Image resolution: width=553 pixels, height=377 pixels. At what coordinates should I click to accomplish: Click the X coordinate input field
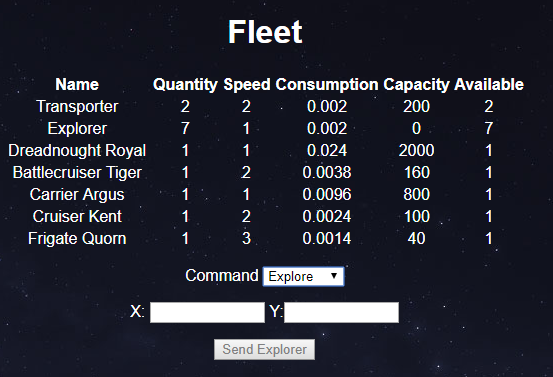pyautogui.click(x=207, y=312)
